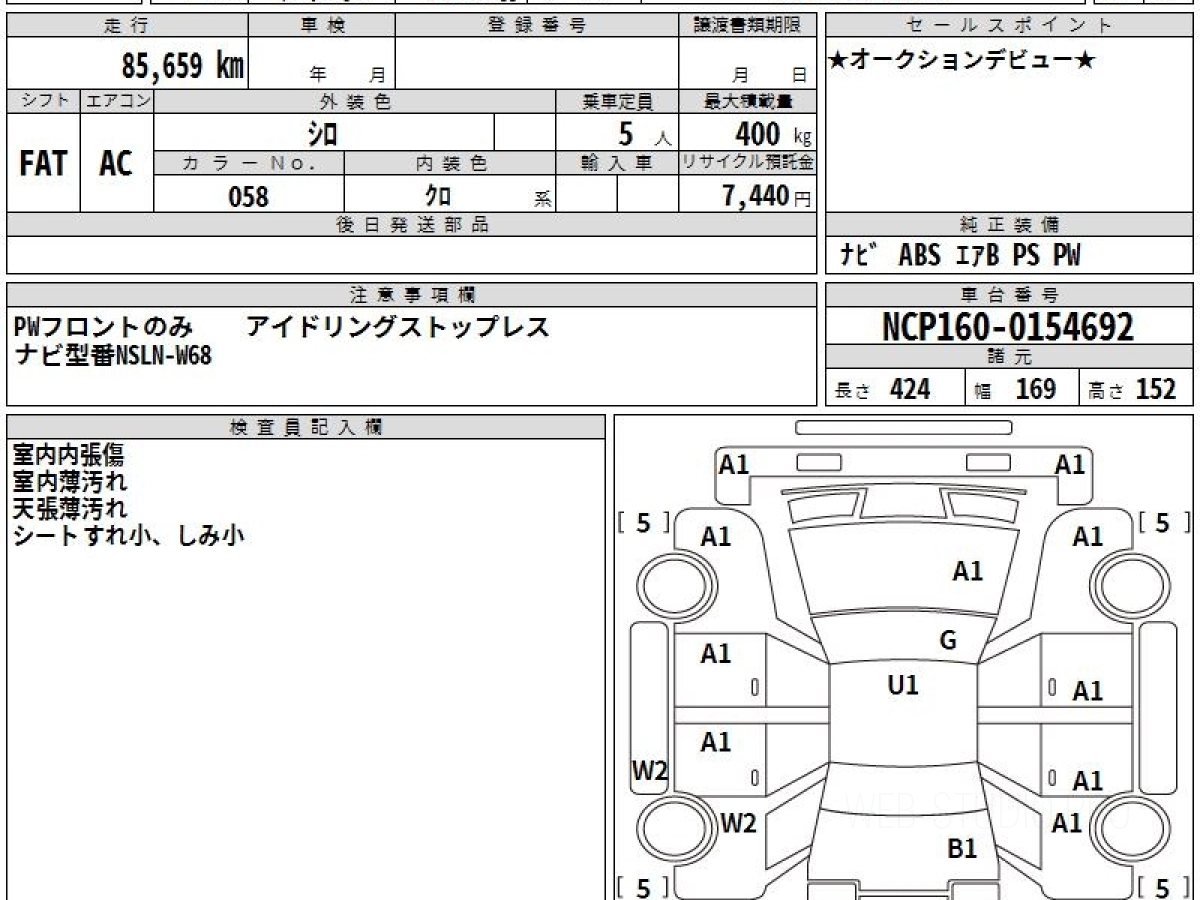Select color number 058

[x=249, y=196]
